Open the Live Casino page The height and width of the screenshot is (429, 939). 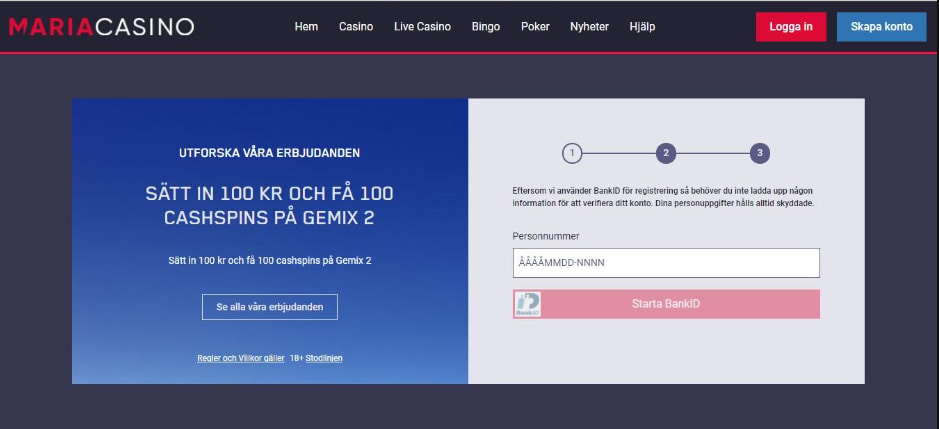pos(422,27)
